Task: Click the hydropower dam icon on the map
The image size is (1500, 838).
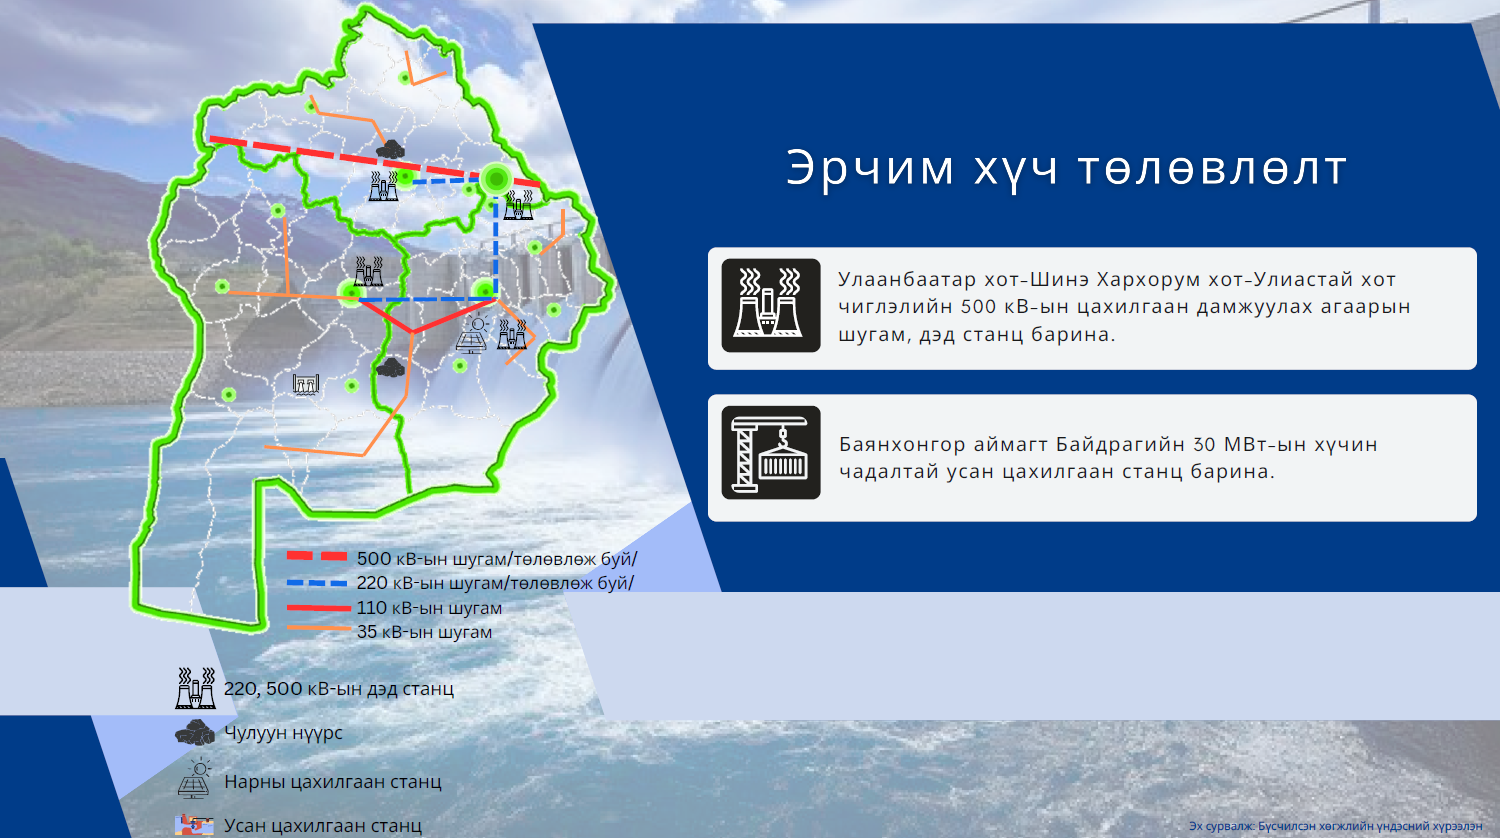Action: 306,384
